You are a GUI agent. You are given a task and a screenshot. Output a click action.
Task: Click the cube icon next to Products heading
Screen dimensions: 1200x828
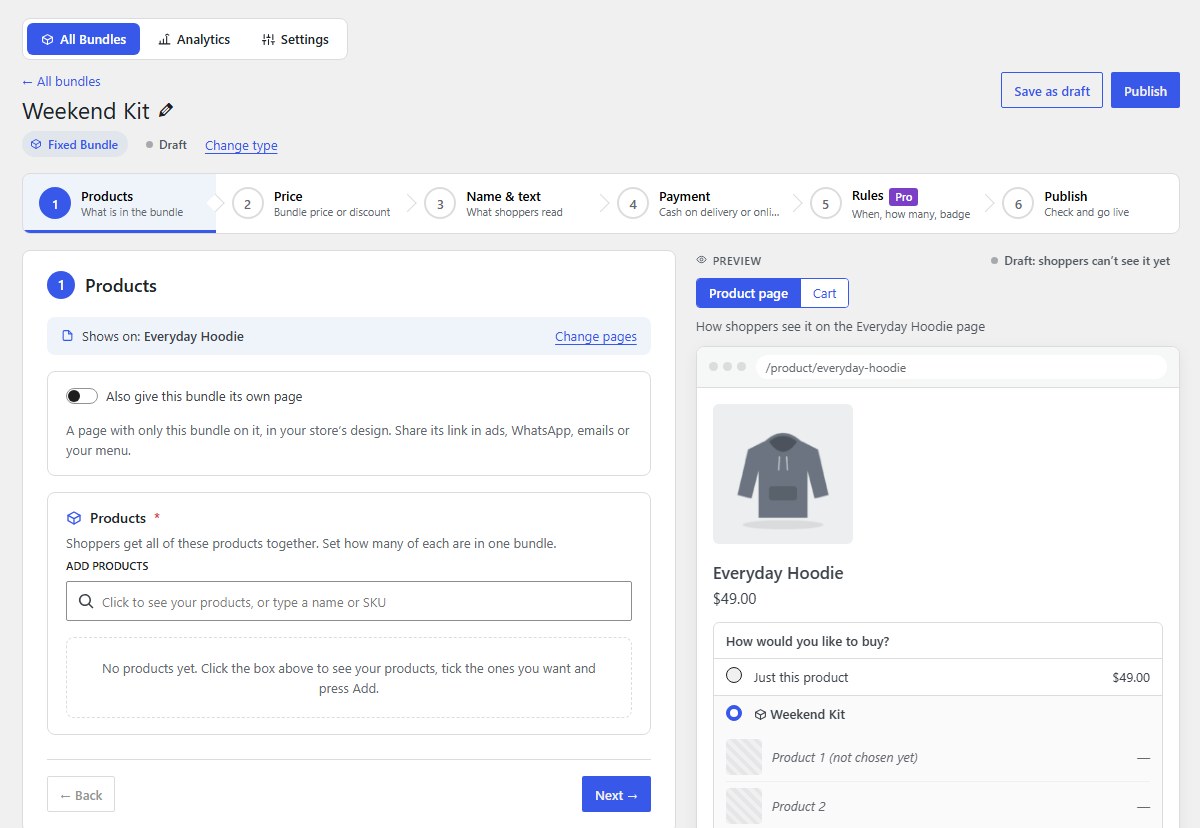(74, 518)
